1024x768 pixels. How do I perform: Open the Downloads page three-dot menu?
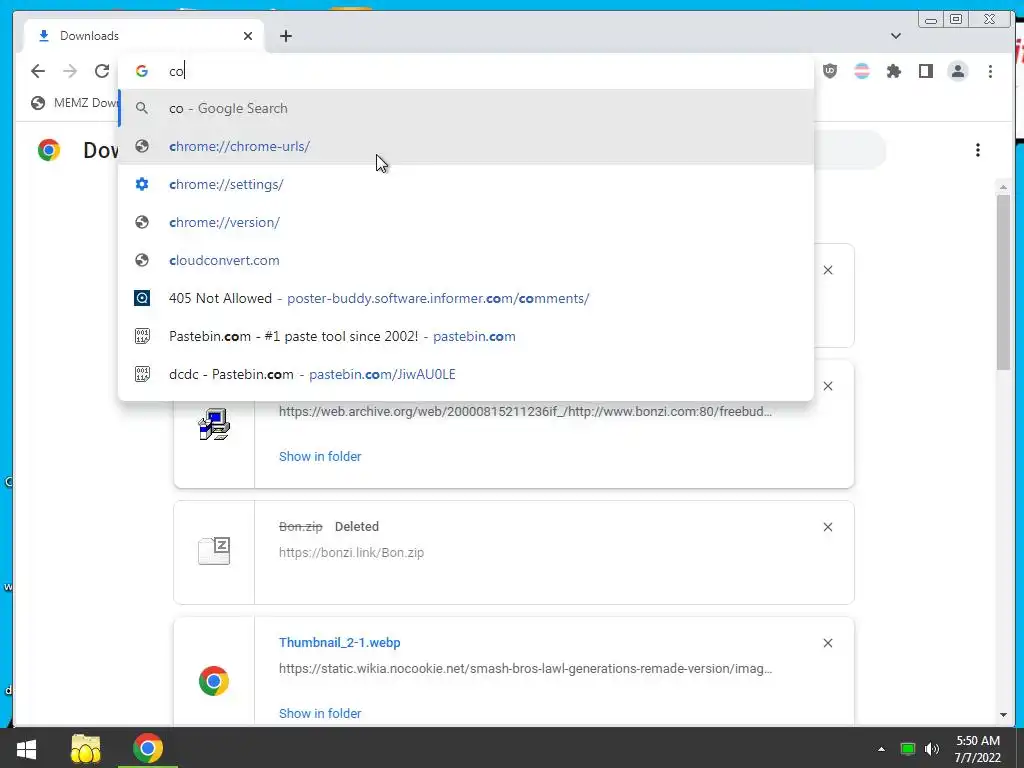(x=978, y=150)
